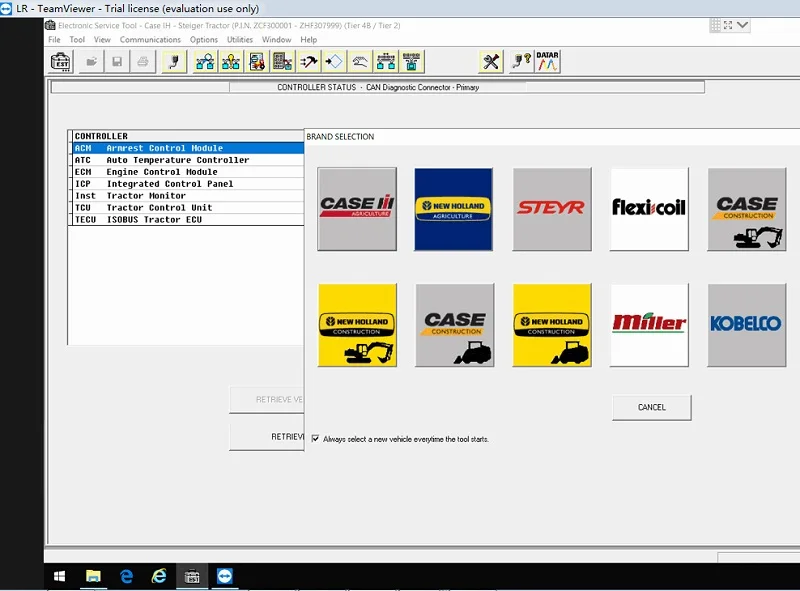Viewport: 800px width, 591px height.
Task: Click the lower RETRIEV button
Action: tap(267, 437)
